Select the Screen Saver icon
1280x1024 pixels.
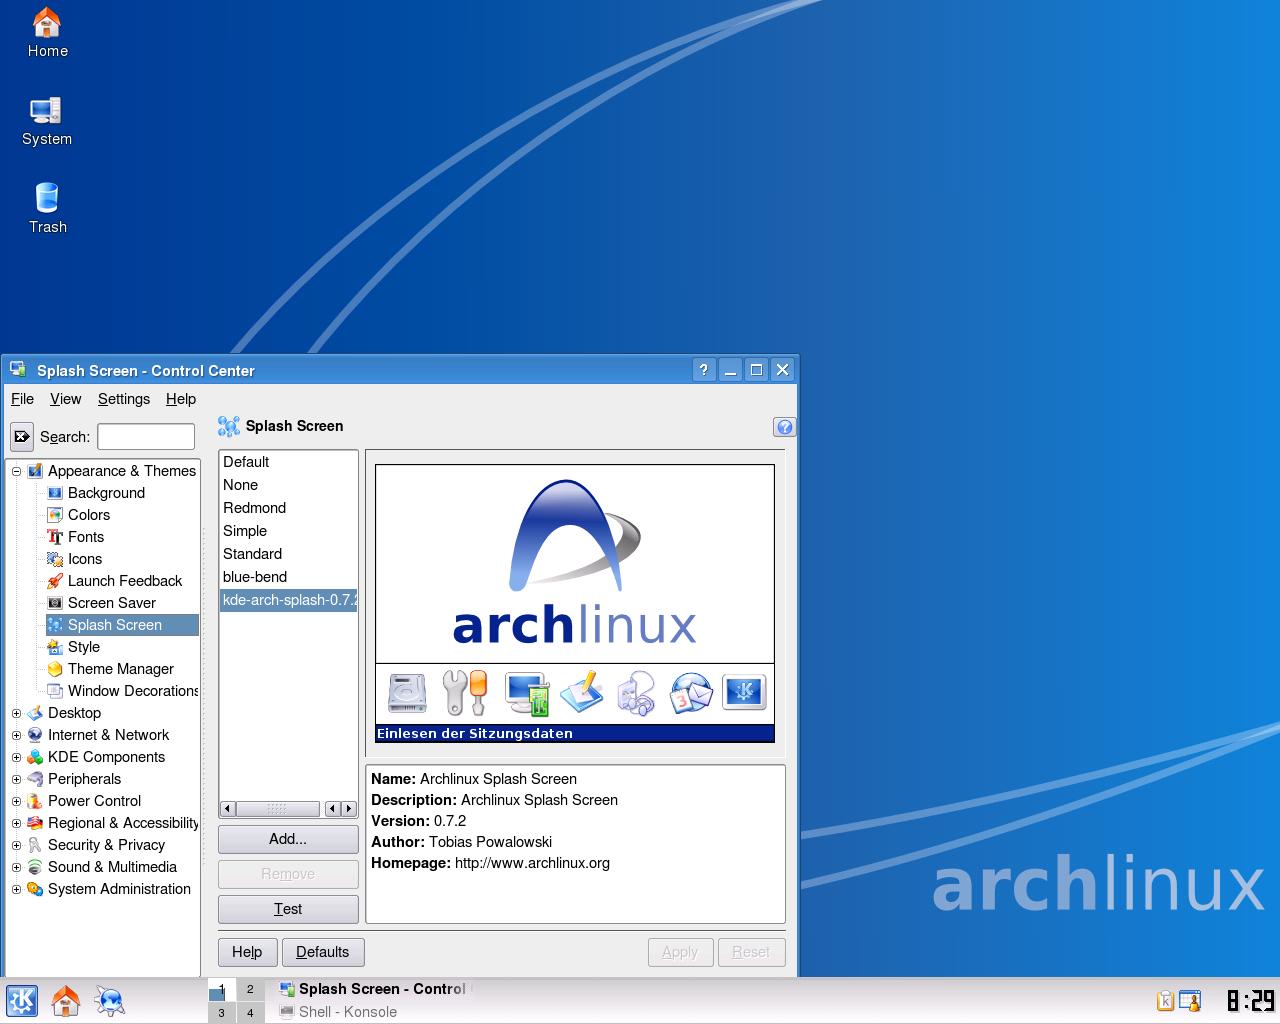coord(55,603)
